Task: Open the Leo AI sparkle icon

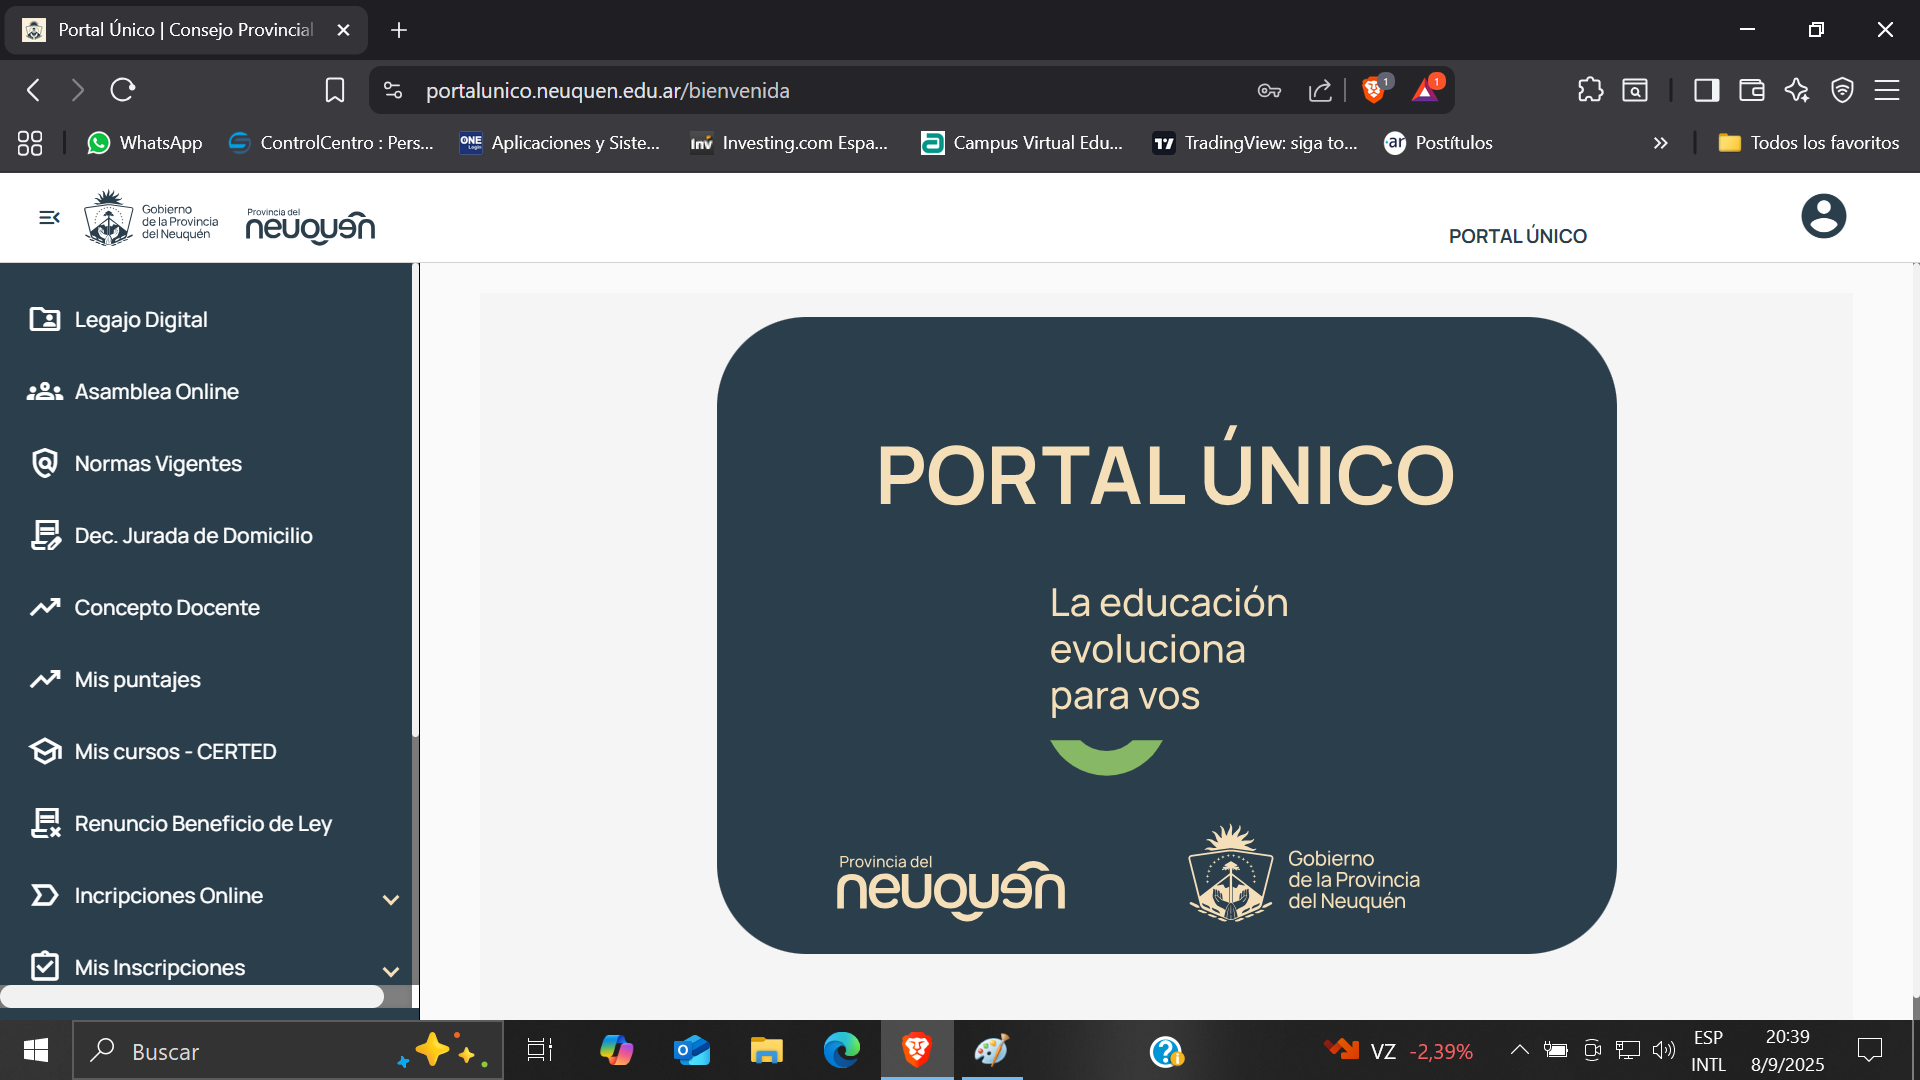Action: point(1797,90)
